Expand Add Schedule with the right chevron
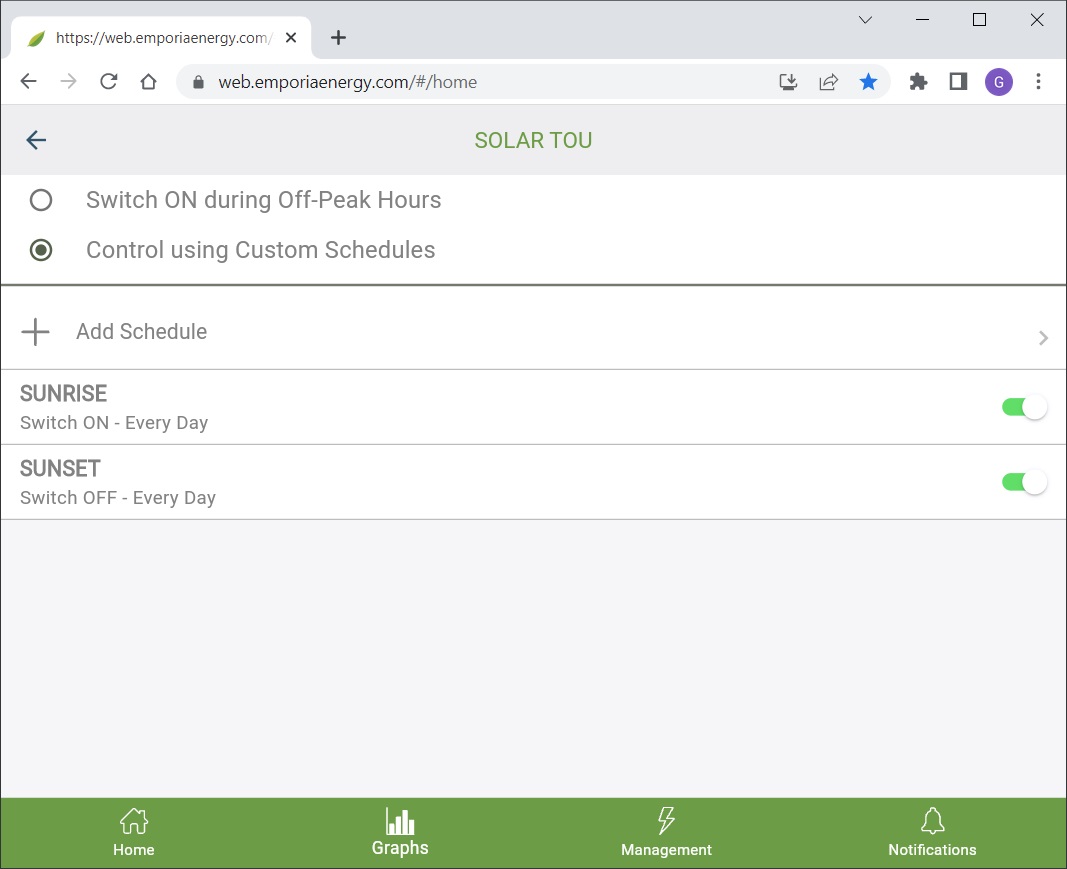The image size is (1067, 869). pyautogui.click(x=1043, y=338)
